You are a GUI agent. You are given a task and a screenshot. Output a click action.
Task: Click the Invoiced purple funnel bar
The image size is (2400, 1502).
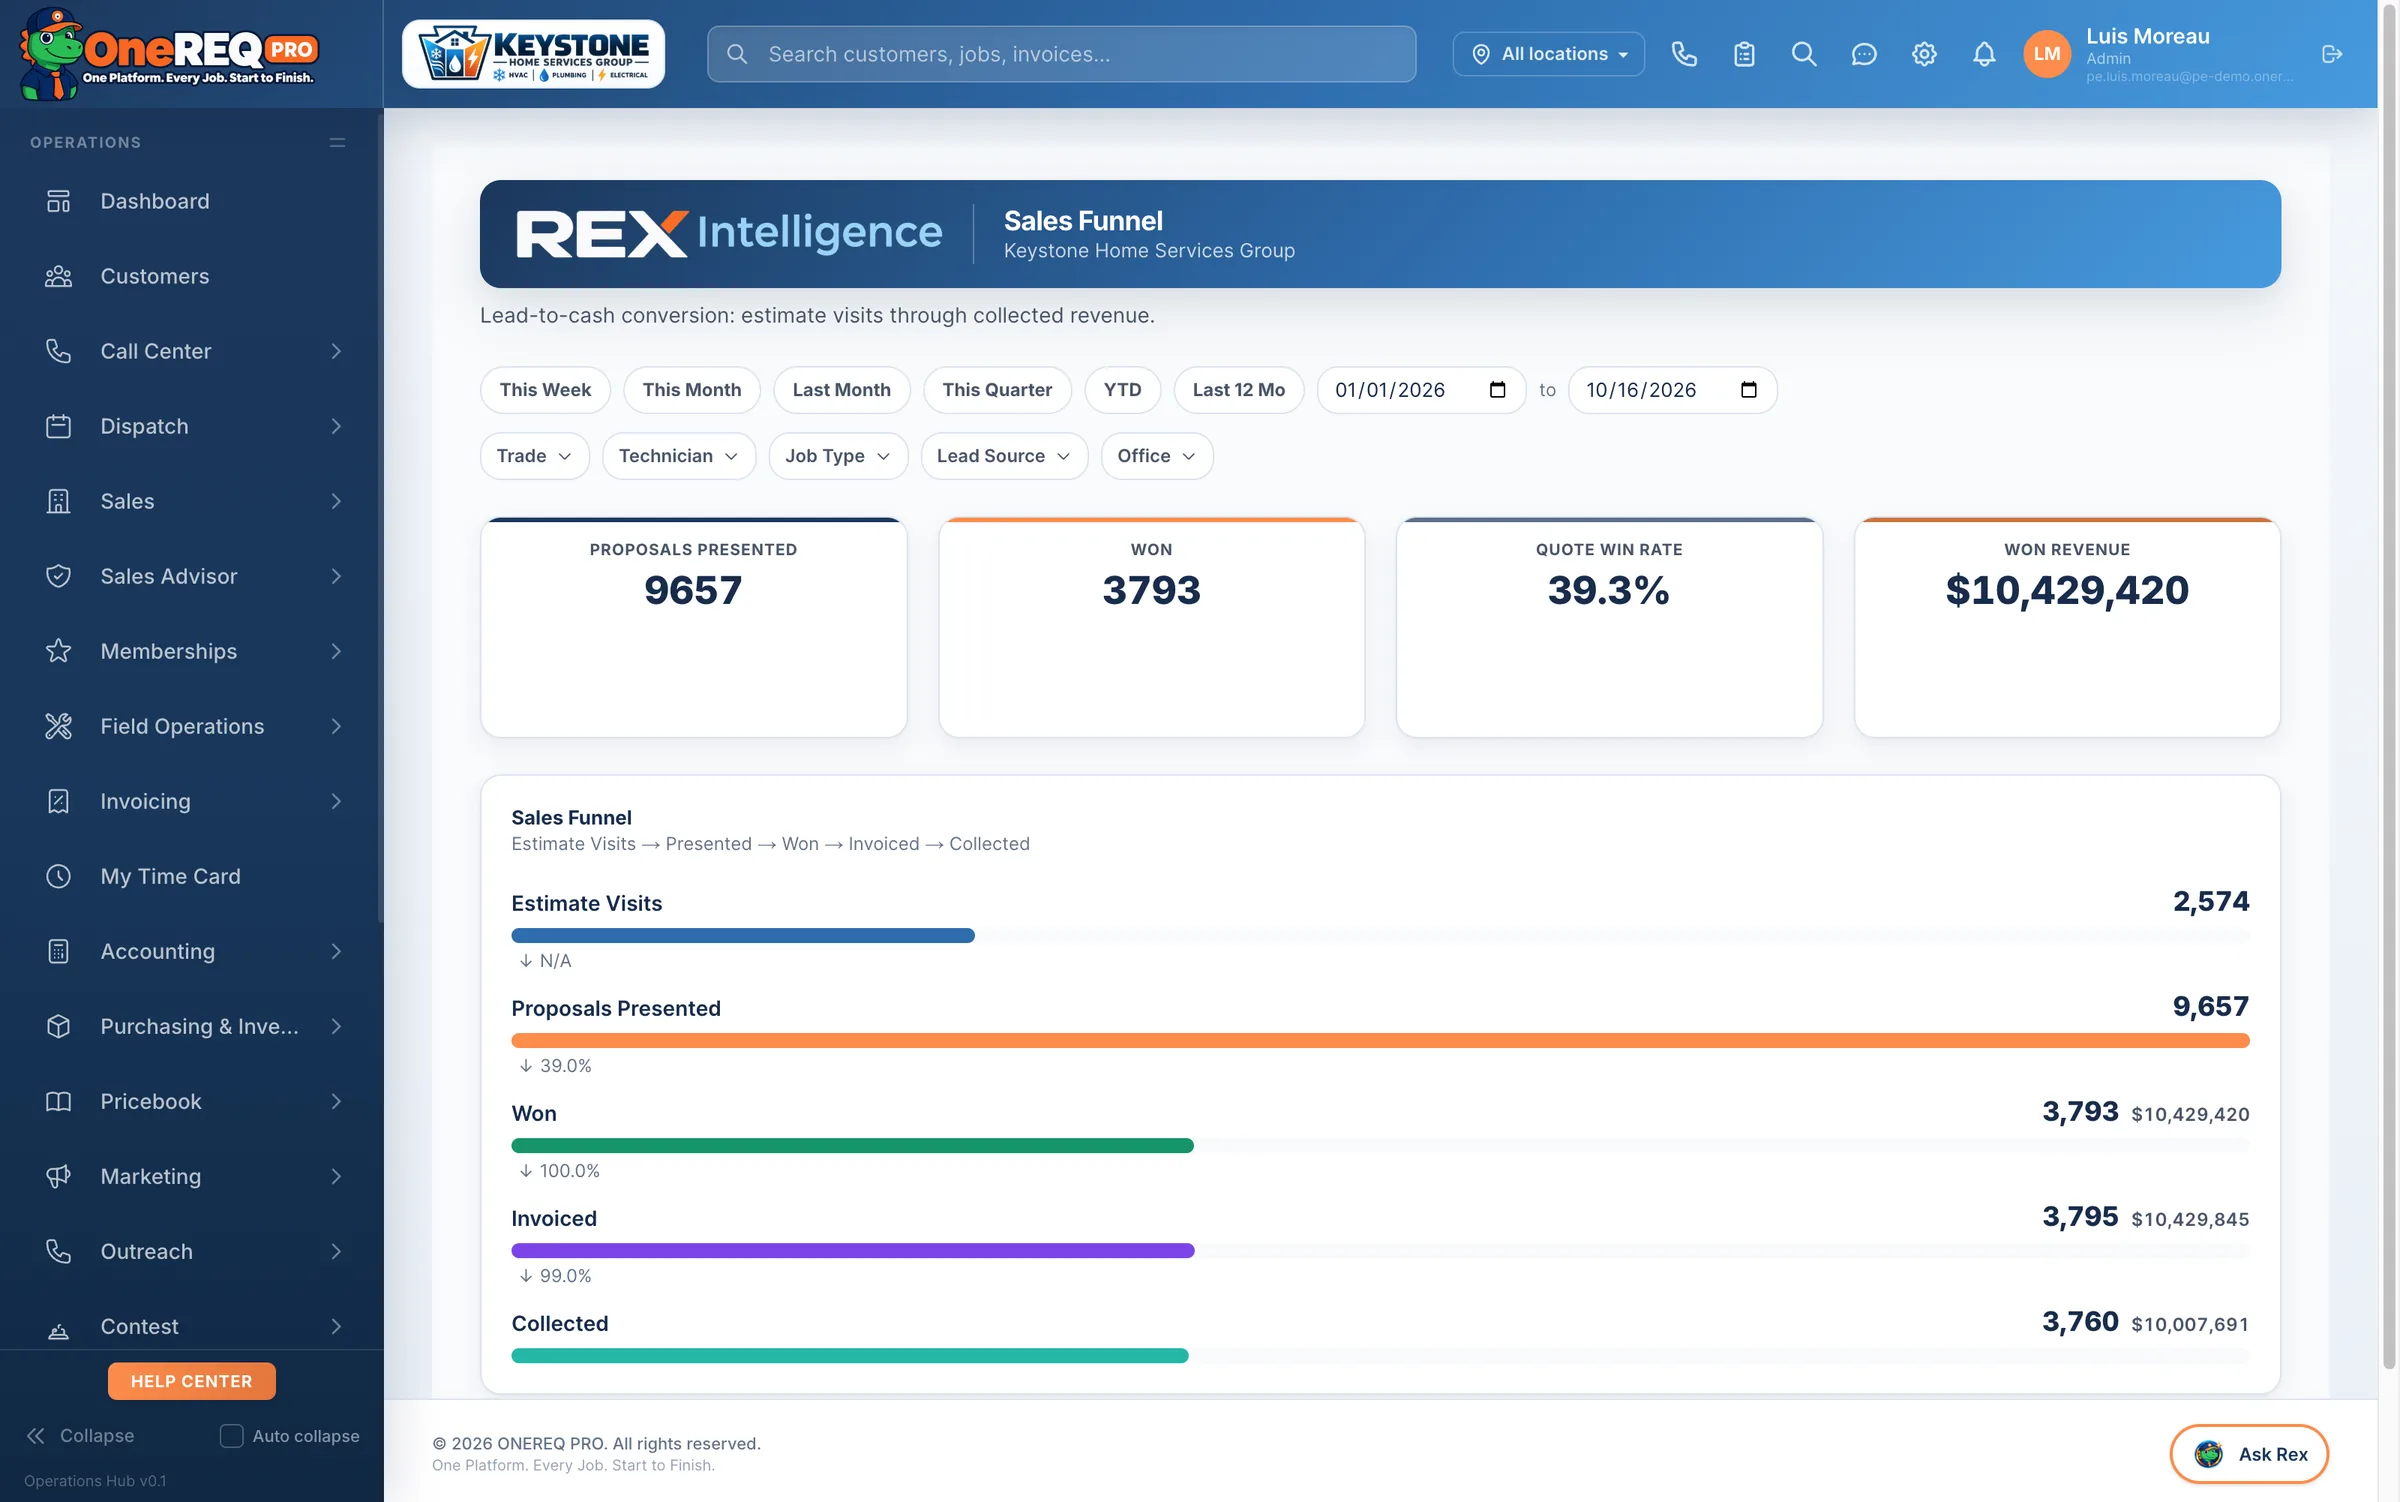(853, 1251)
